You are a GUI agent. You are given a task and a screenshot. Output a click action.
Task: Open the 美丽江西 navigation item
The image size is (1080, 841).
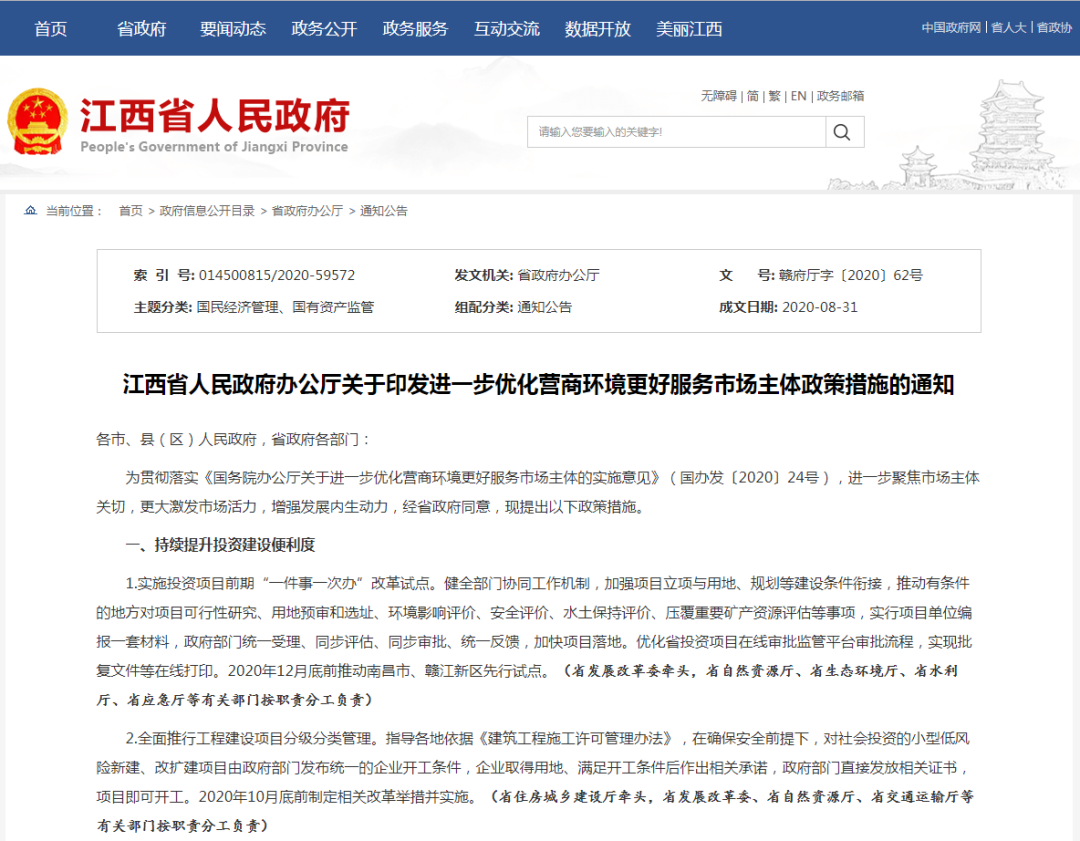click(689, 28)
